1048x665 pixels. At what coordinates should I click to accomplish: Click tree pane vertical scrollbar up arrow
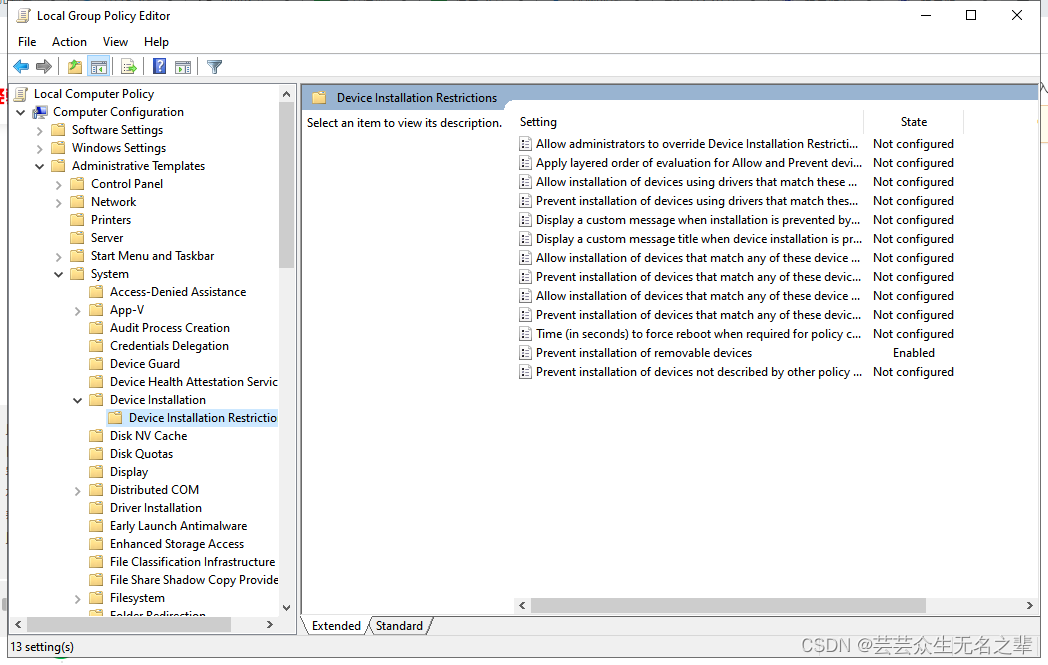coord(287,95)
